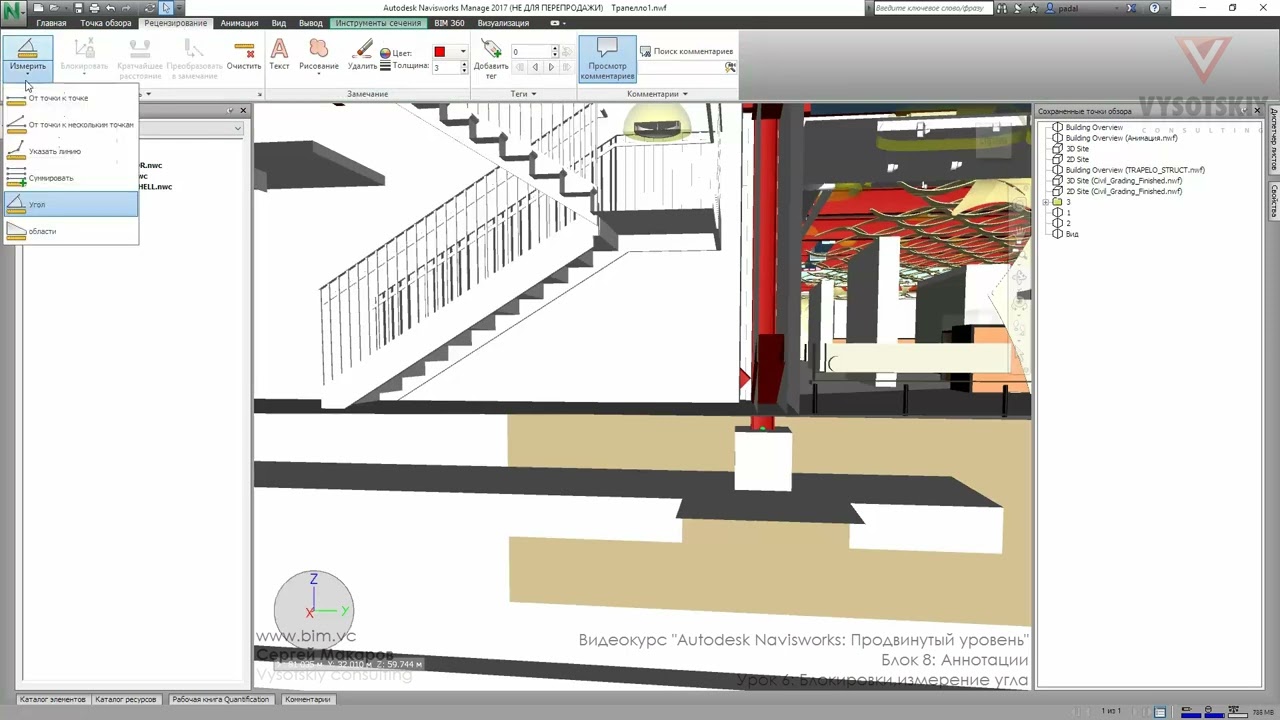Expand the Комментарии panel dropdown arrow
This screenshot has height=720, width=1280.
click(x=685, y=94)
